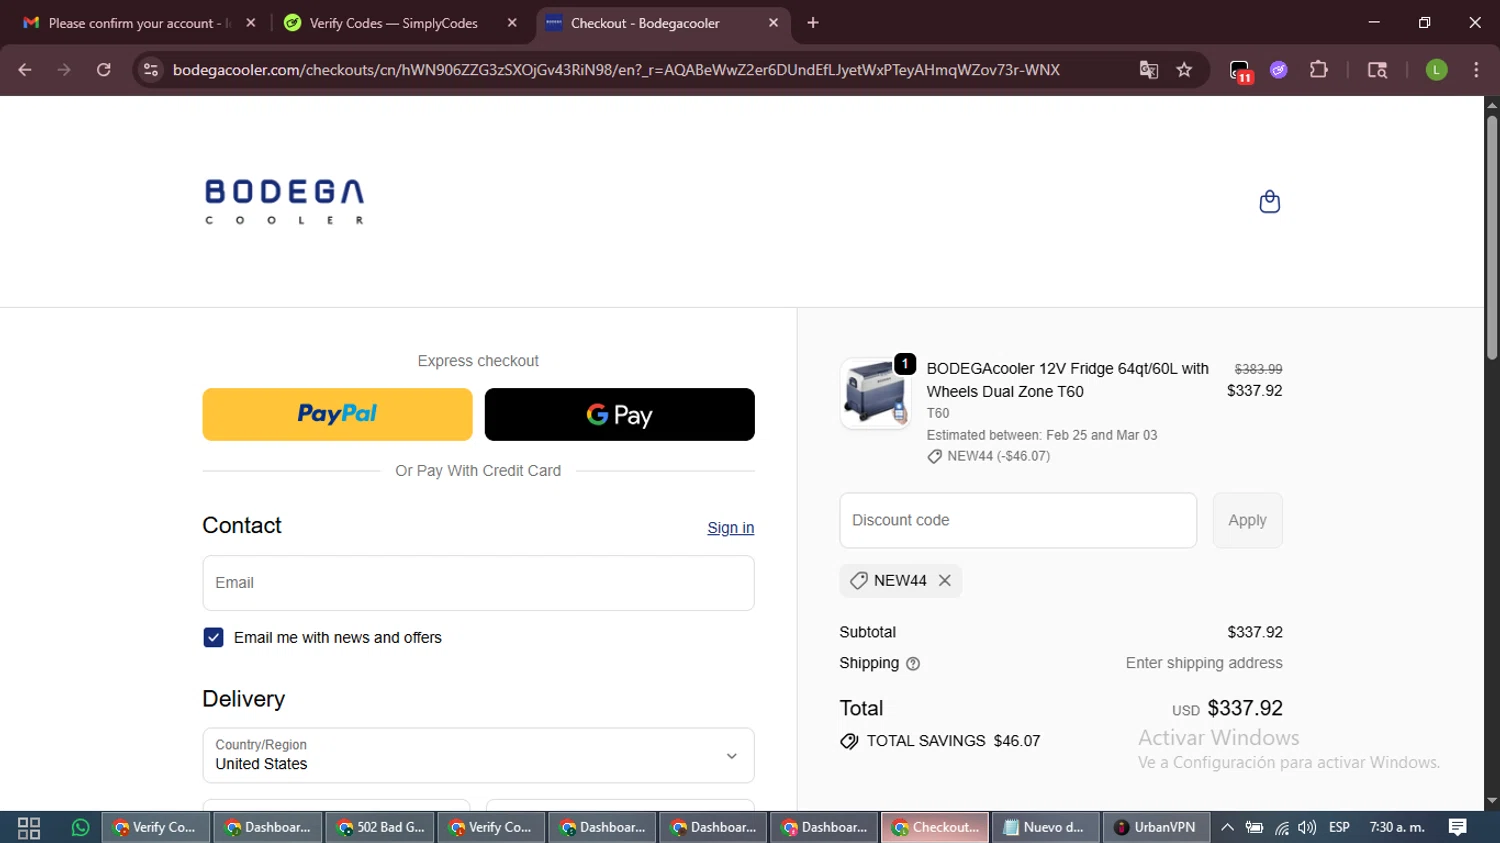This screenshot has height=843, width=1500.
Task: Open the notification center icon
Action: click(x=1457, y=828)
